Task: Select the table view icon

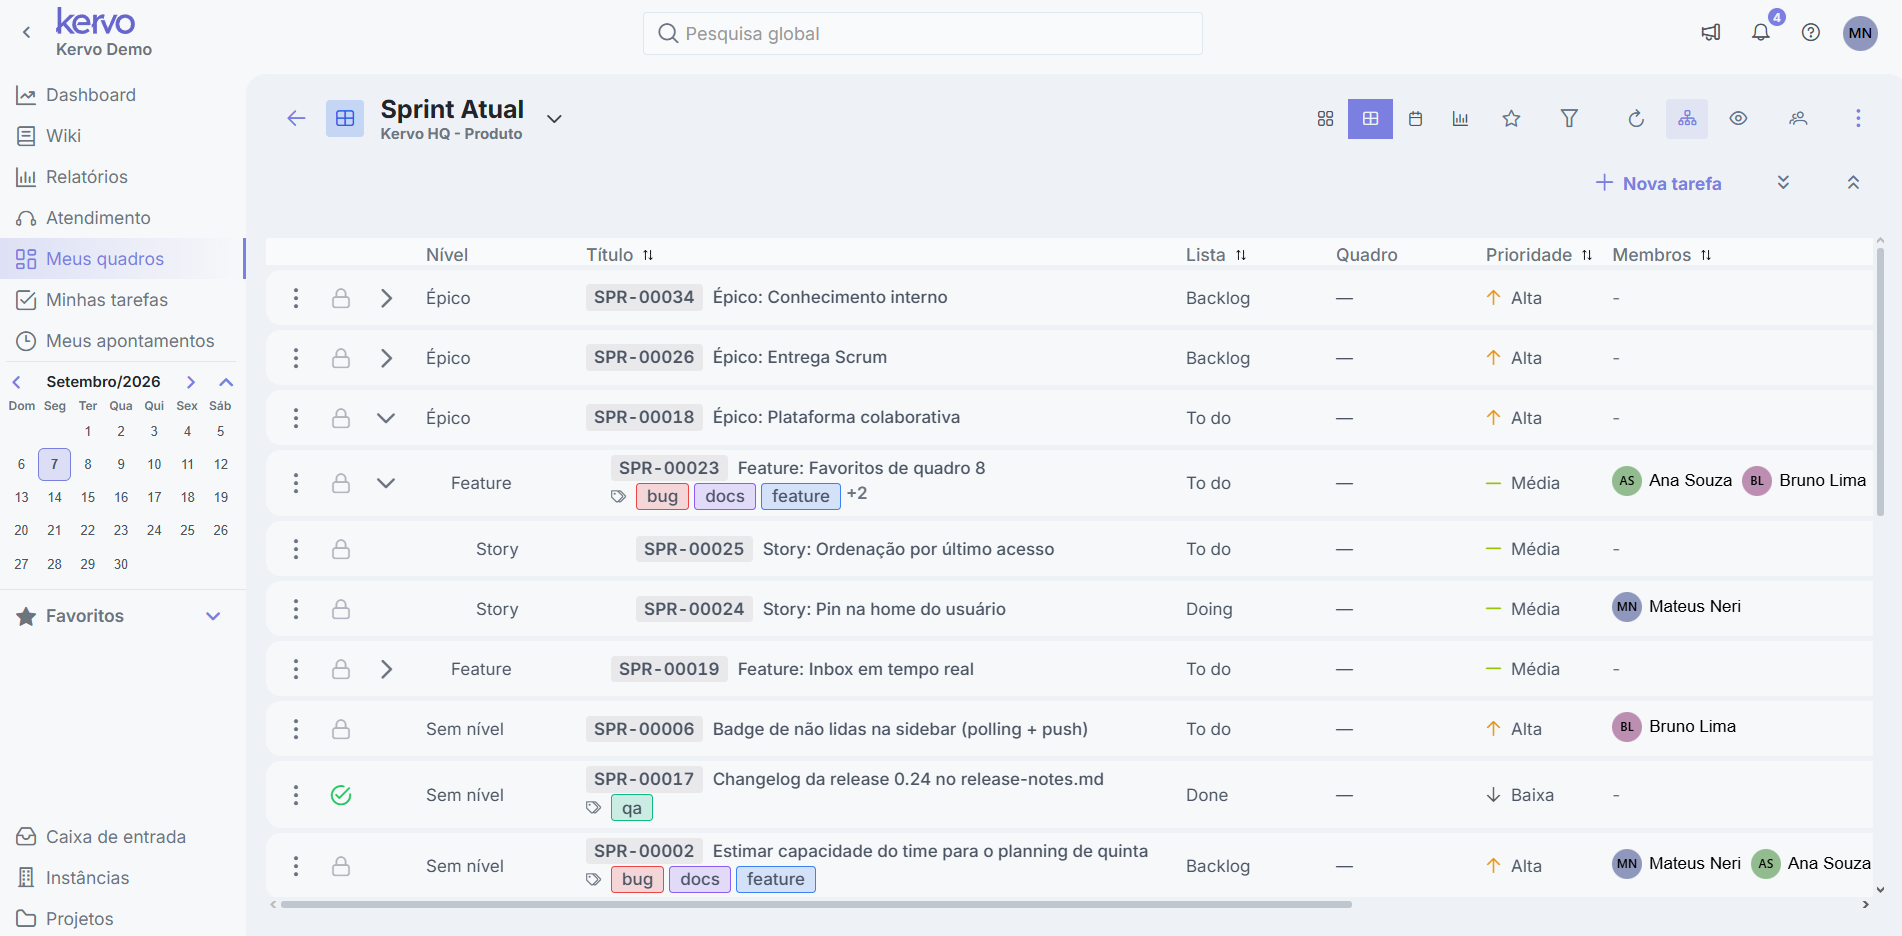Action: coord(1370,119)
